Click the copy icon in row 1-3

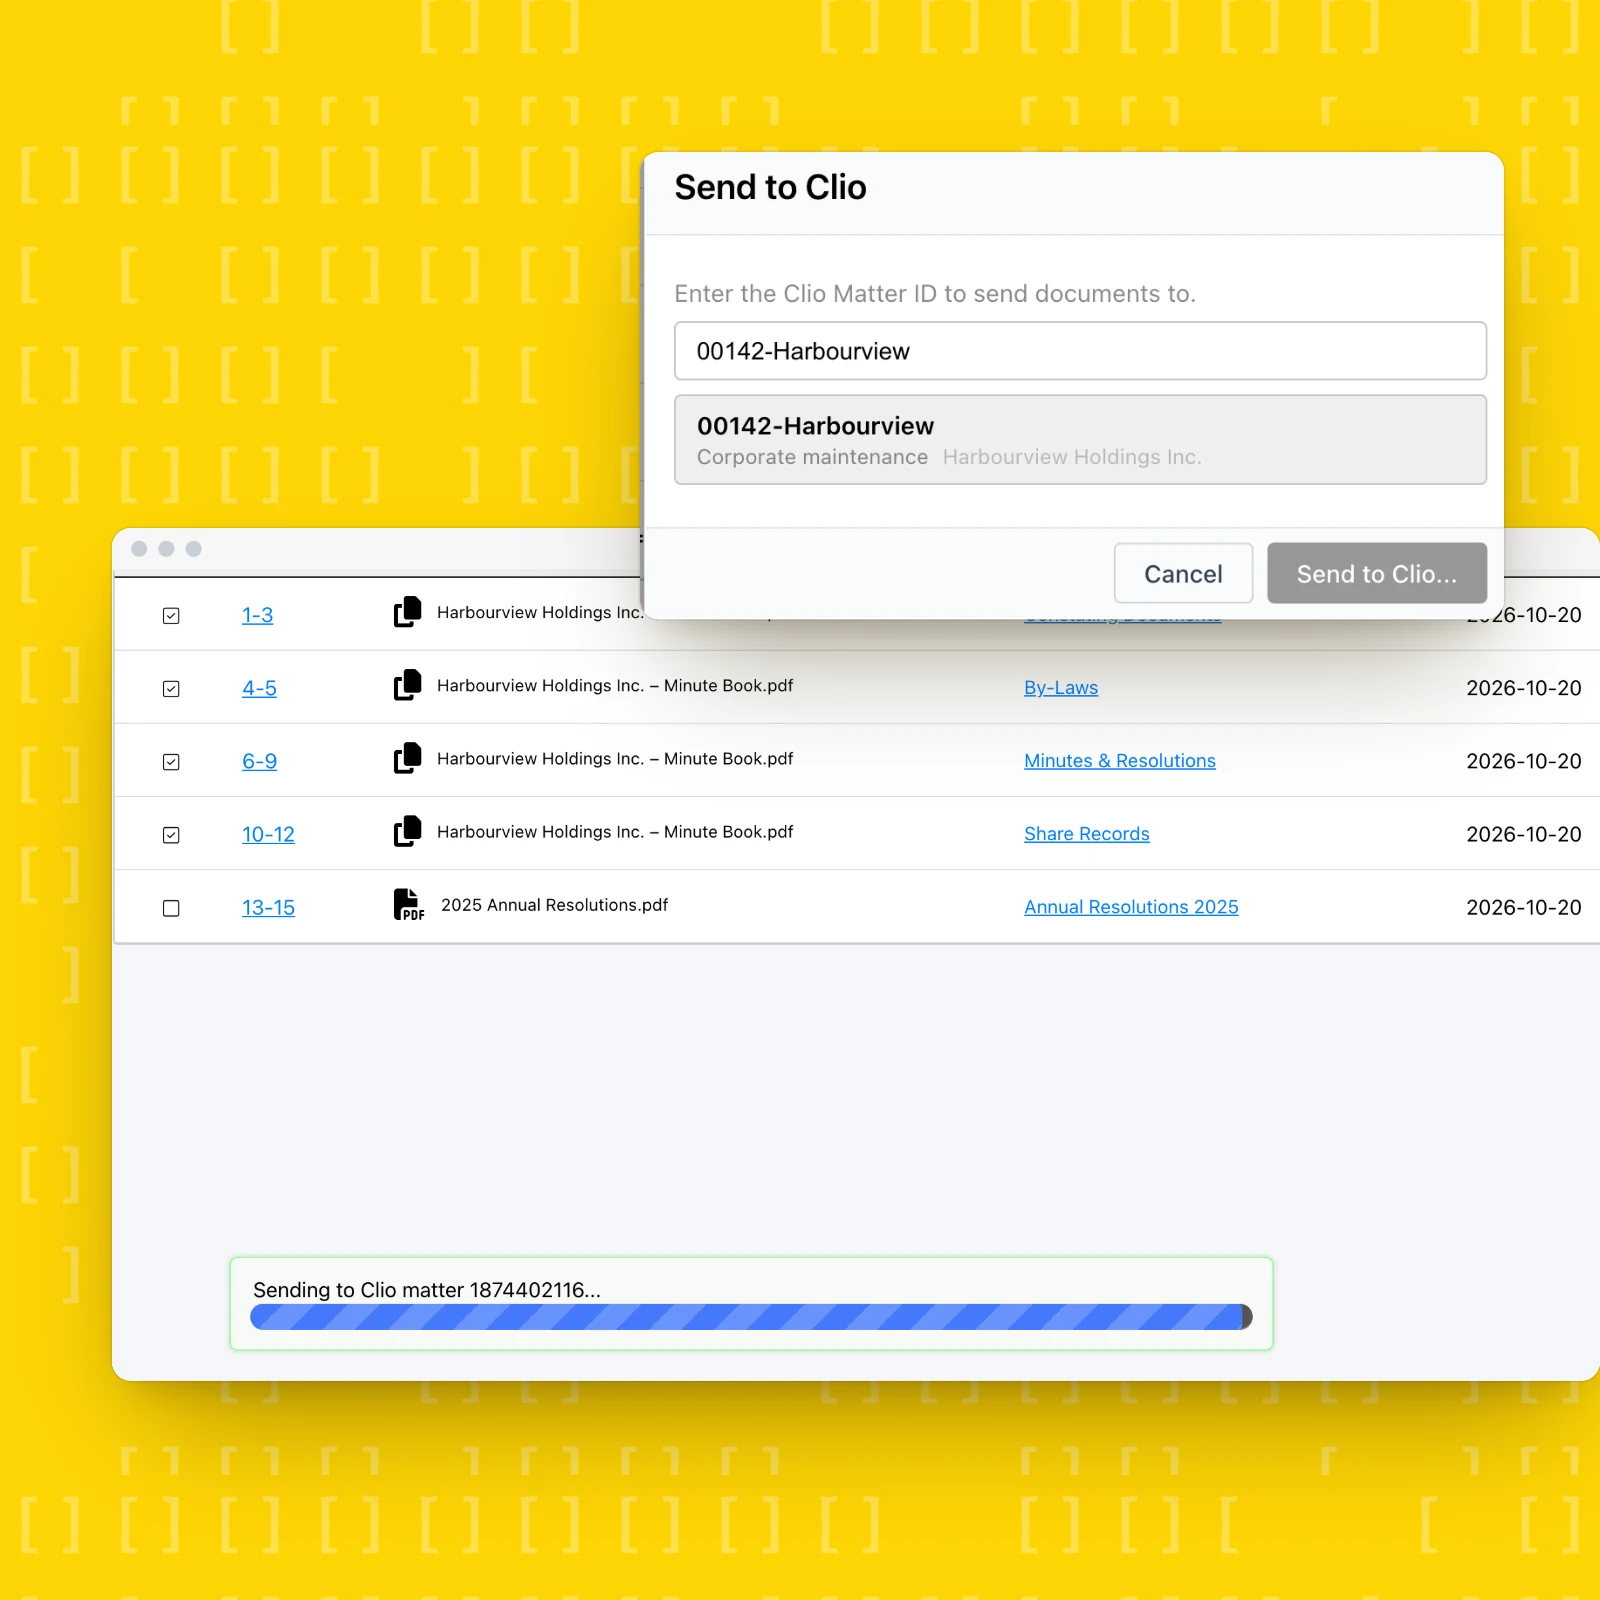pyautogui.click(x=407, y=612)
